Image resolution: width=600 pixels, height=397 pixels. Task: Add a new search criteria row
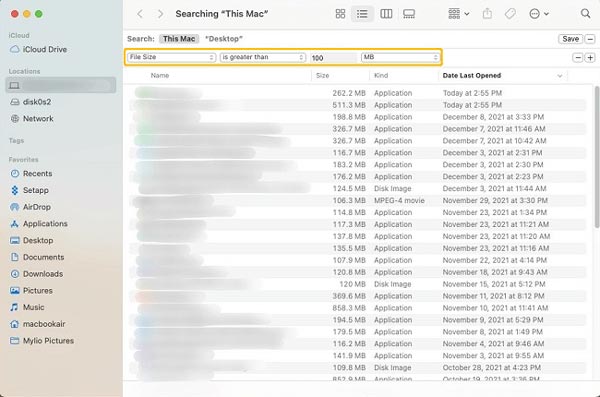(590, 57)
